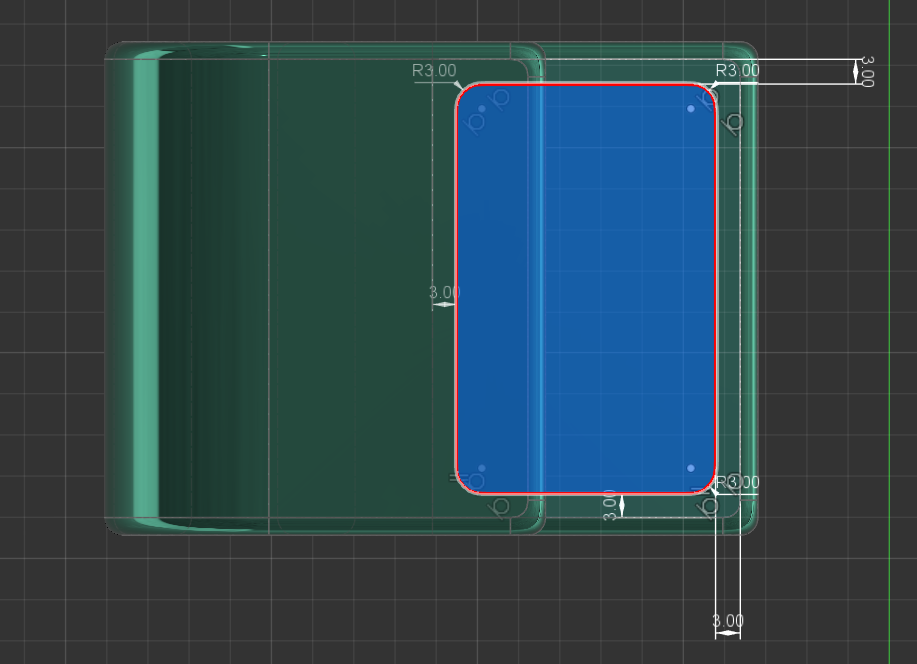The height and width of the screenshot is (664, 917).
Task: Select tangent constraint icon below bottom-right corner
Action: point(711,506)
